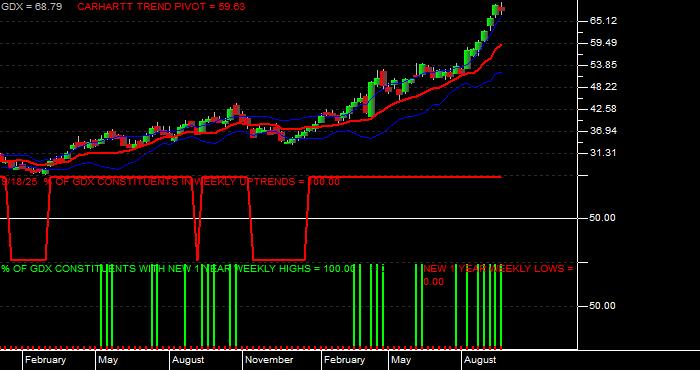Click the first August time axis label
700x370 pixels.
coord(188,360)
